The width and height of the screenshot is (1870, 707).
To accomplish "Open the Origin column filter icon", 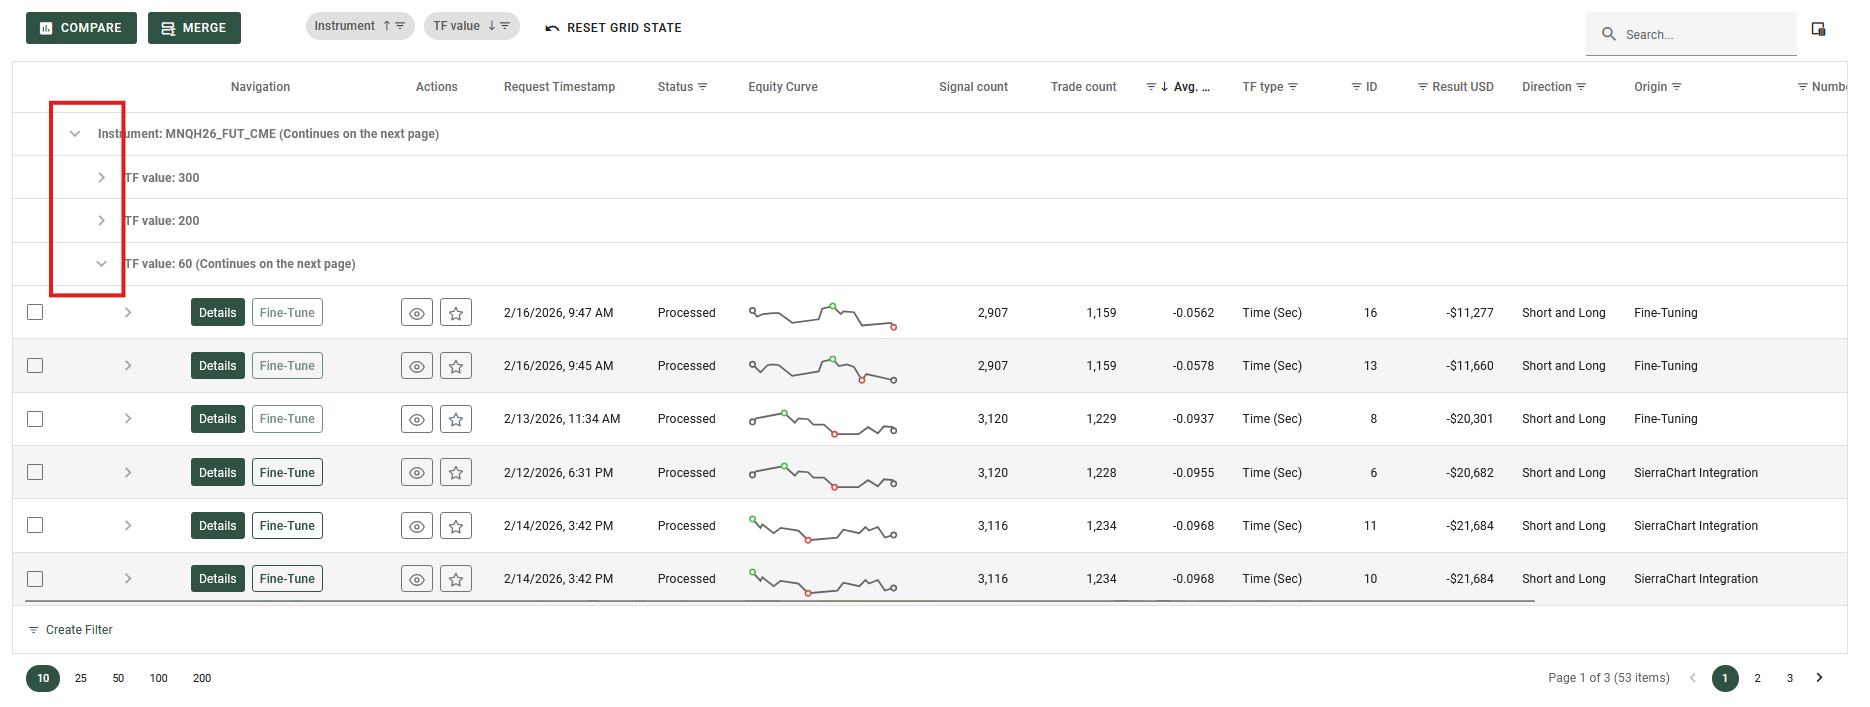I will point(1676,87).
